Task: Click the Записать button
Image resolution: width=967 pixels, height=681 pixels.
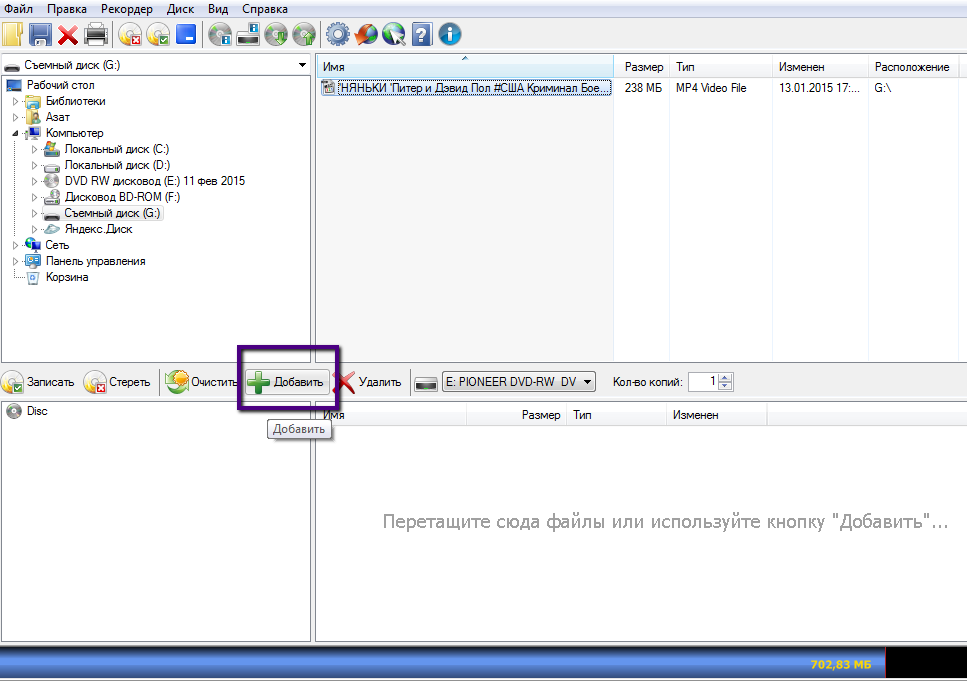Action: point(39,382)
